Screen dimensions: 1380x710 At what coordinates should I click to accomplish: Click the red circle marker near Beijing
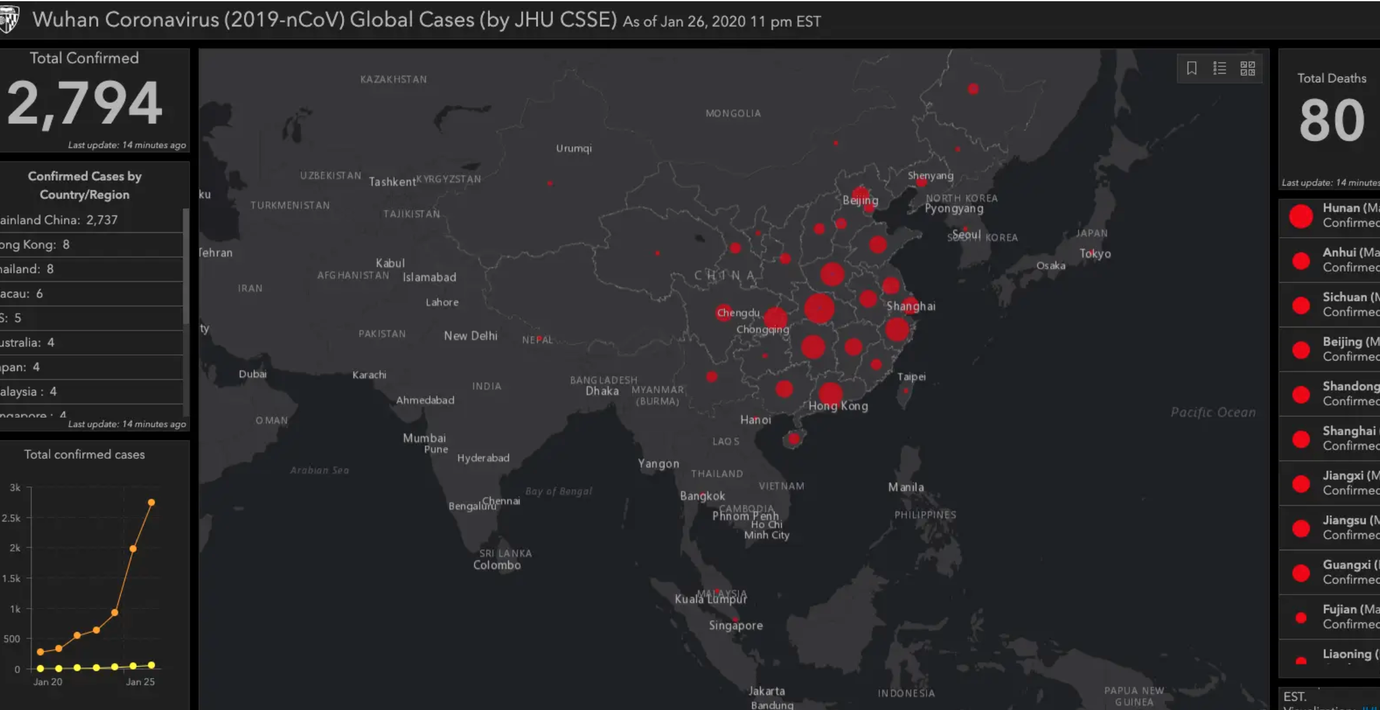coord(860,195)
